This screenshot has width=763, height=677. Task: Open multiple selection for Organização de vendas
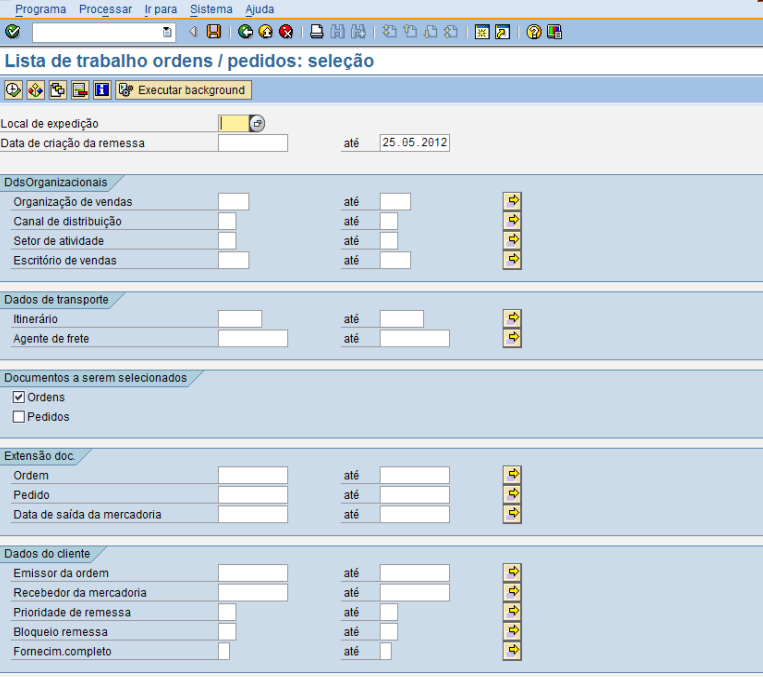pyautogui.click(x=513, y=201)
